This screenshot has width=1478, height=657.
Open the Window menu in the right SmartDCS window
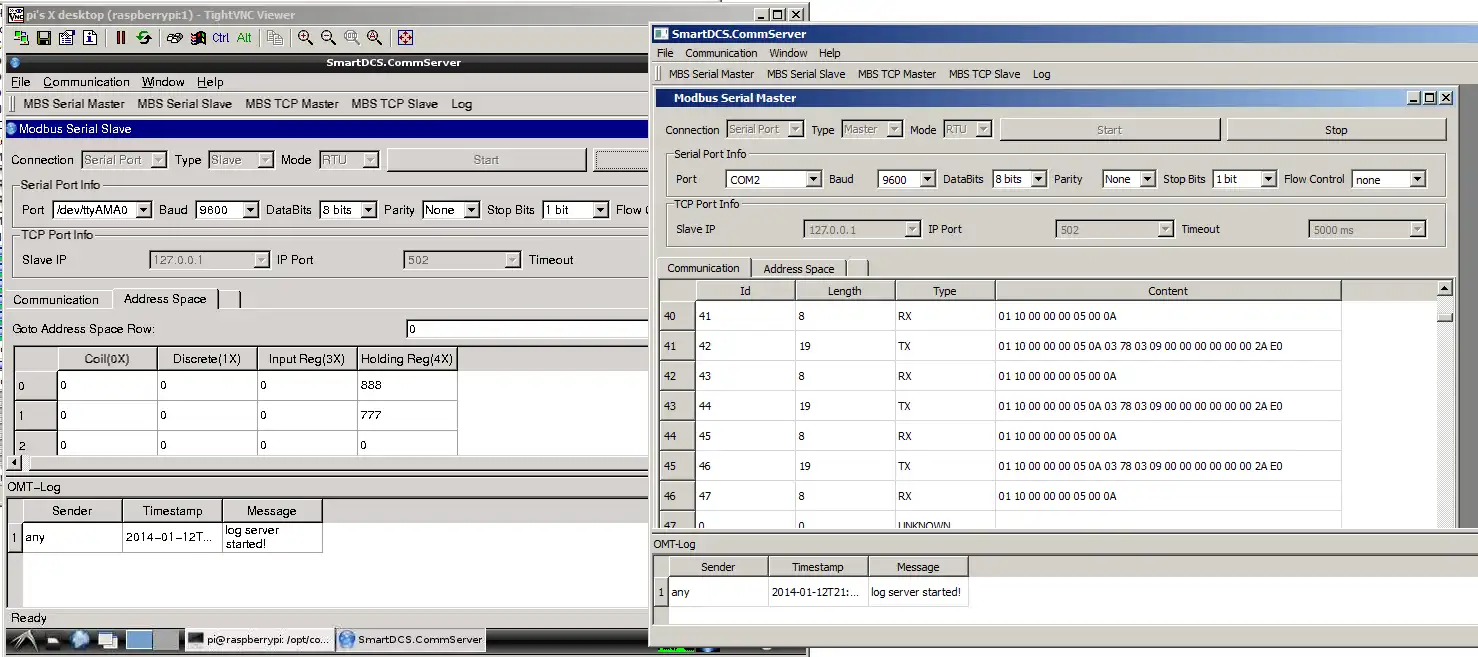pos(788,53)
